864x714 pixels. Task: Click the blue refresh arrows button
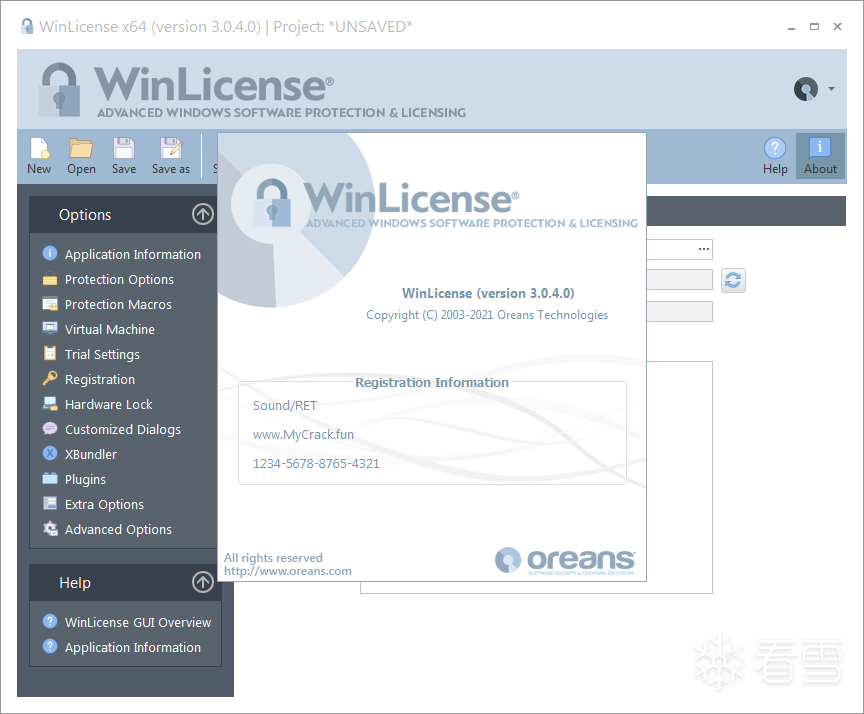pos(733,280)
